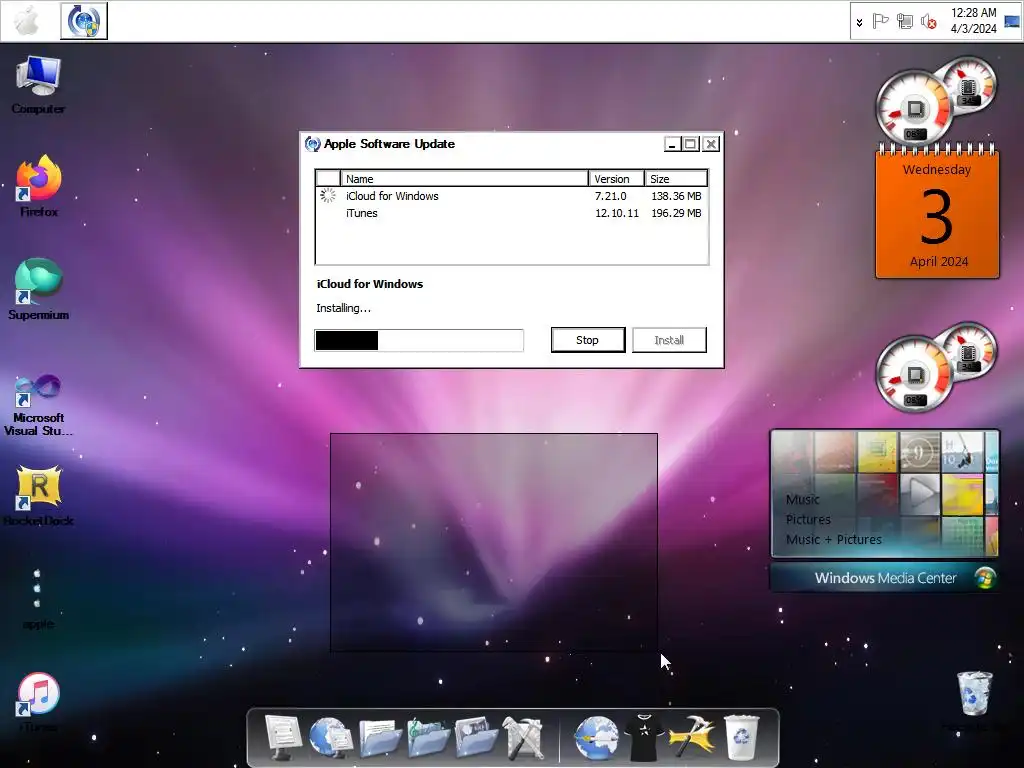
Task: Click the installation progress bar
Action: click(419, 340)
